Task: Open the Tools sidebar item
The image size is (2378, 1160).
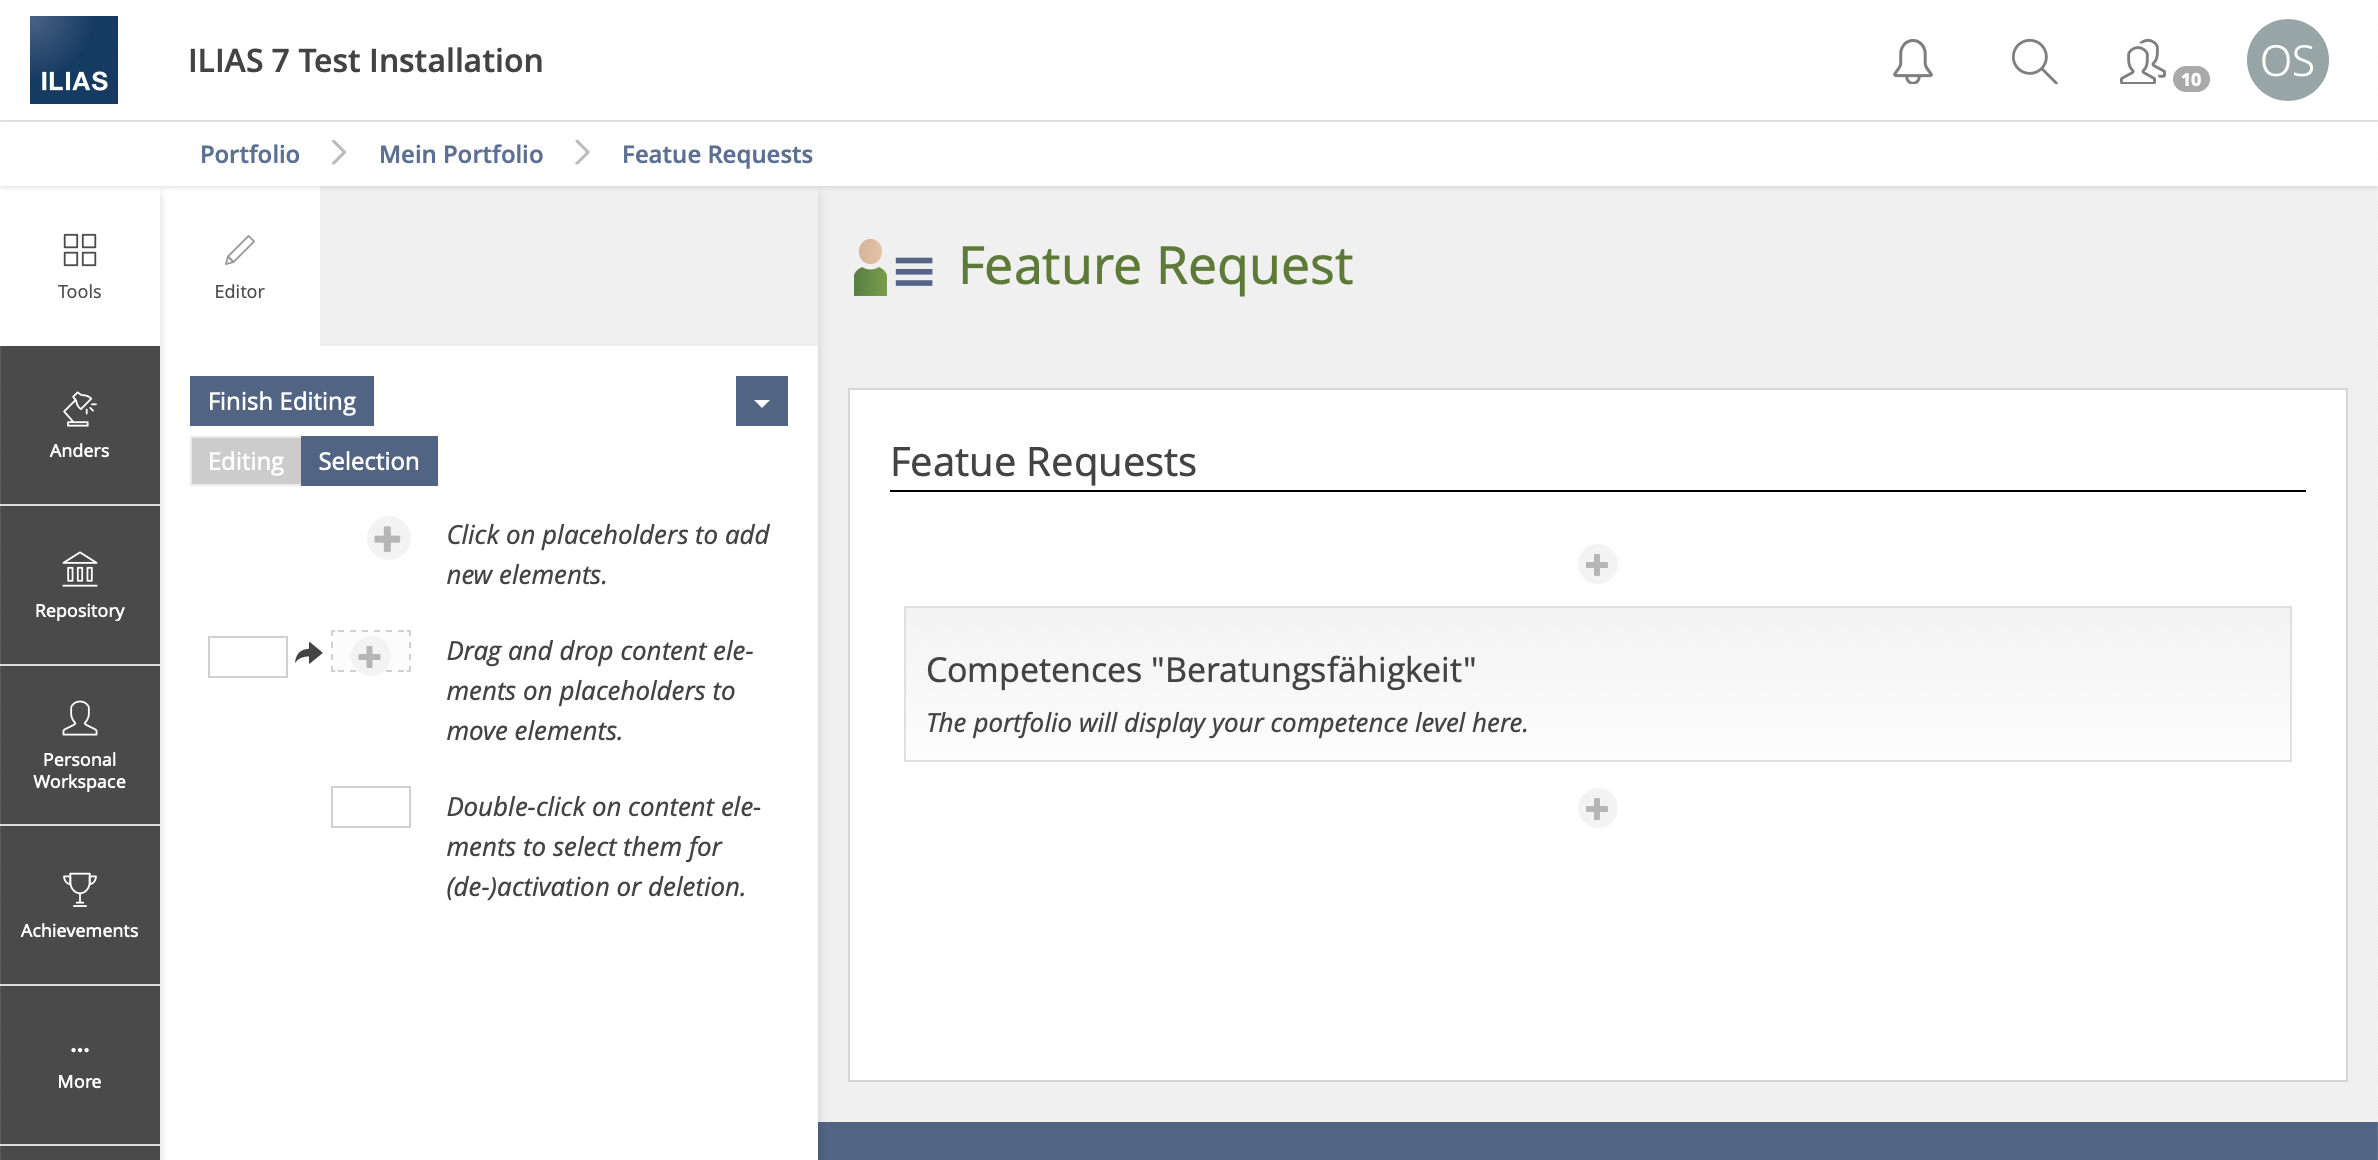Action: click(79, 266)
